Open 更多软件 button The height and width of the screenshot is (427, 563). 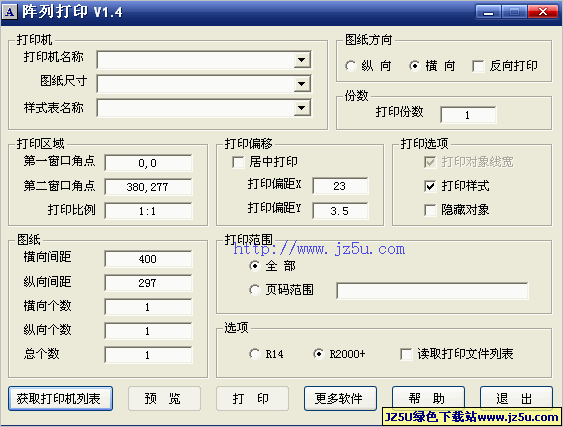(340, 399)
